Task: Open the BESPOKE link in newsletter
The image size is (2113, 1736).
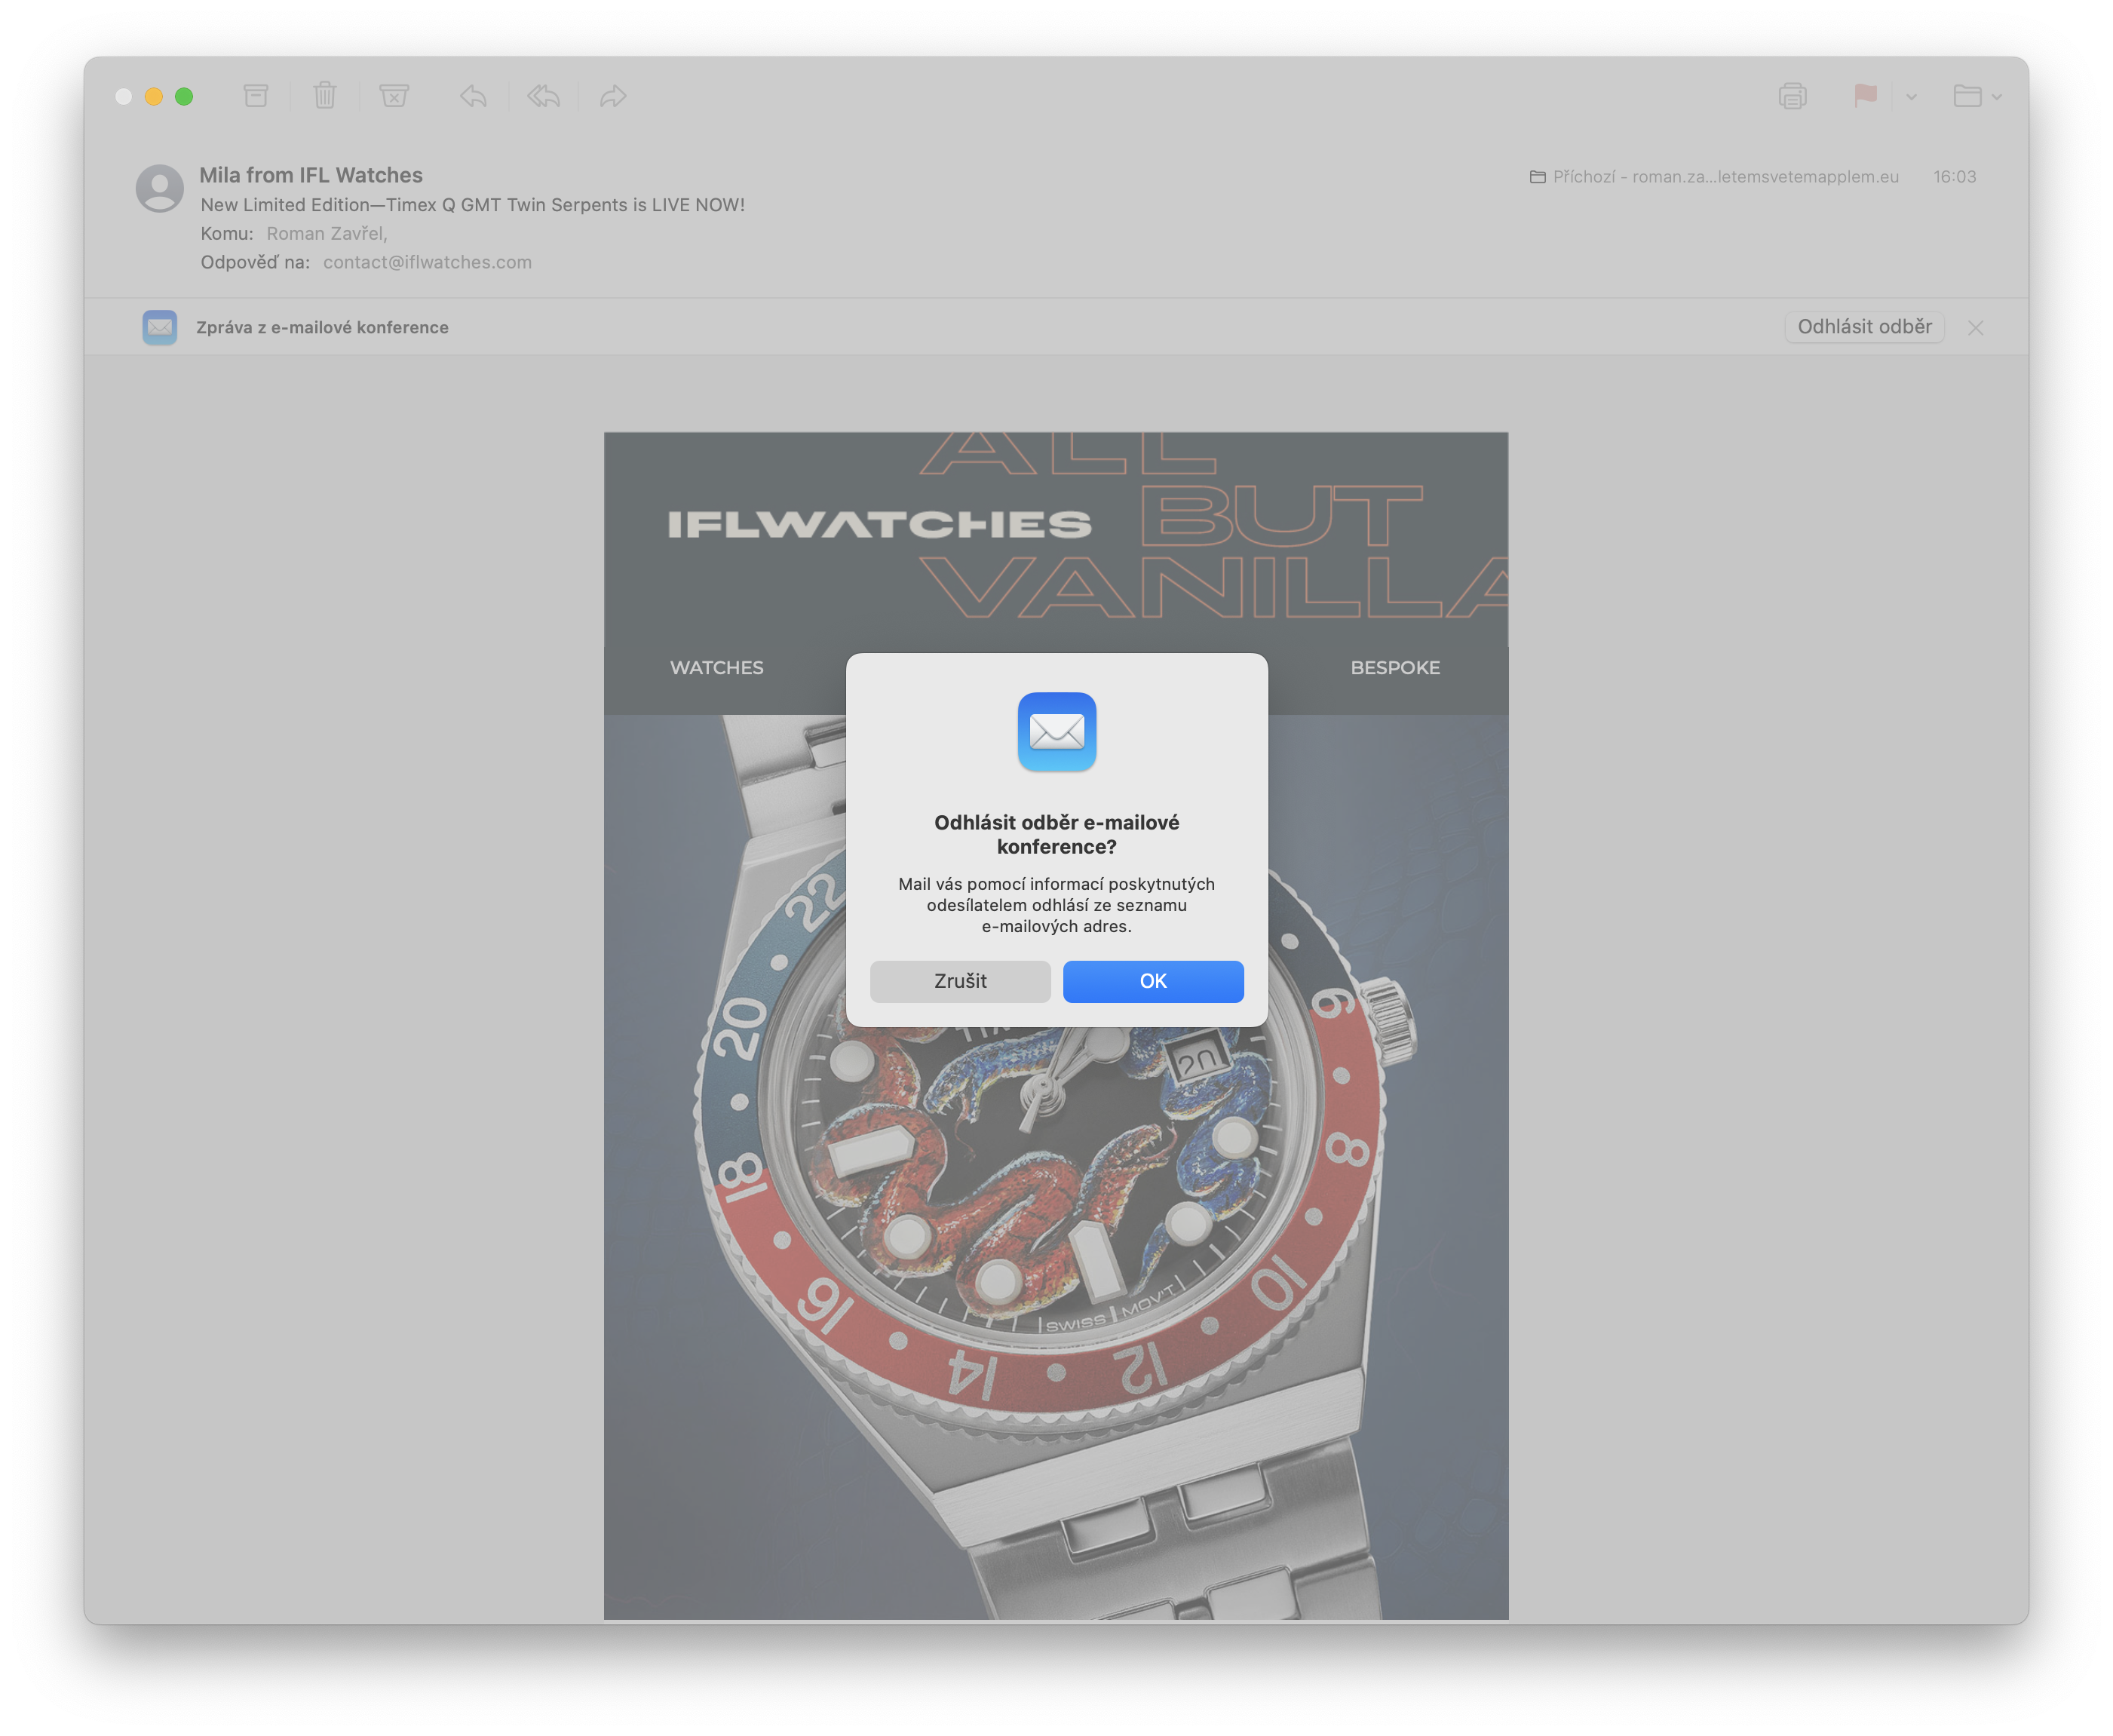Action: (x=1394, y=667)
